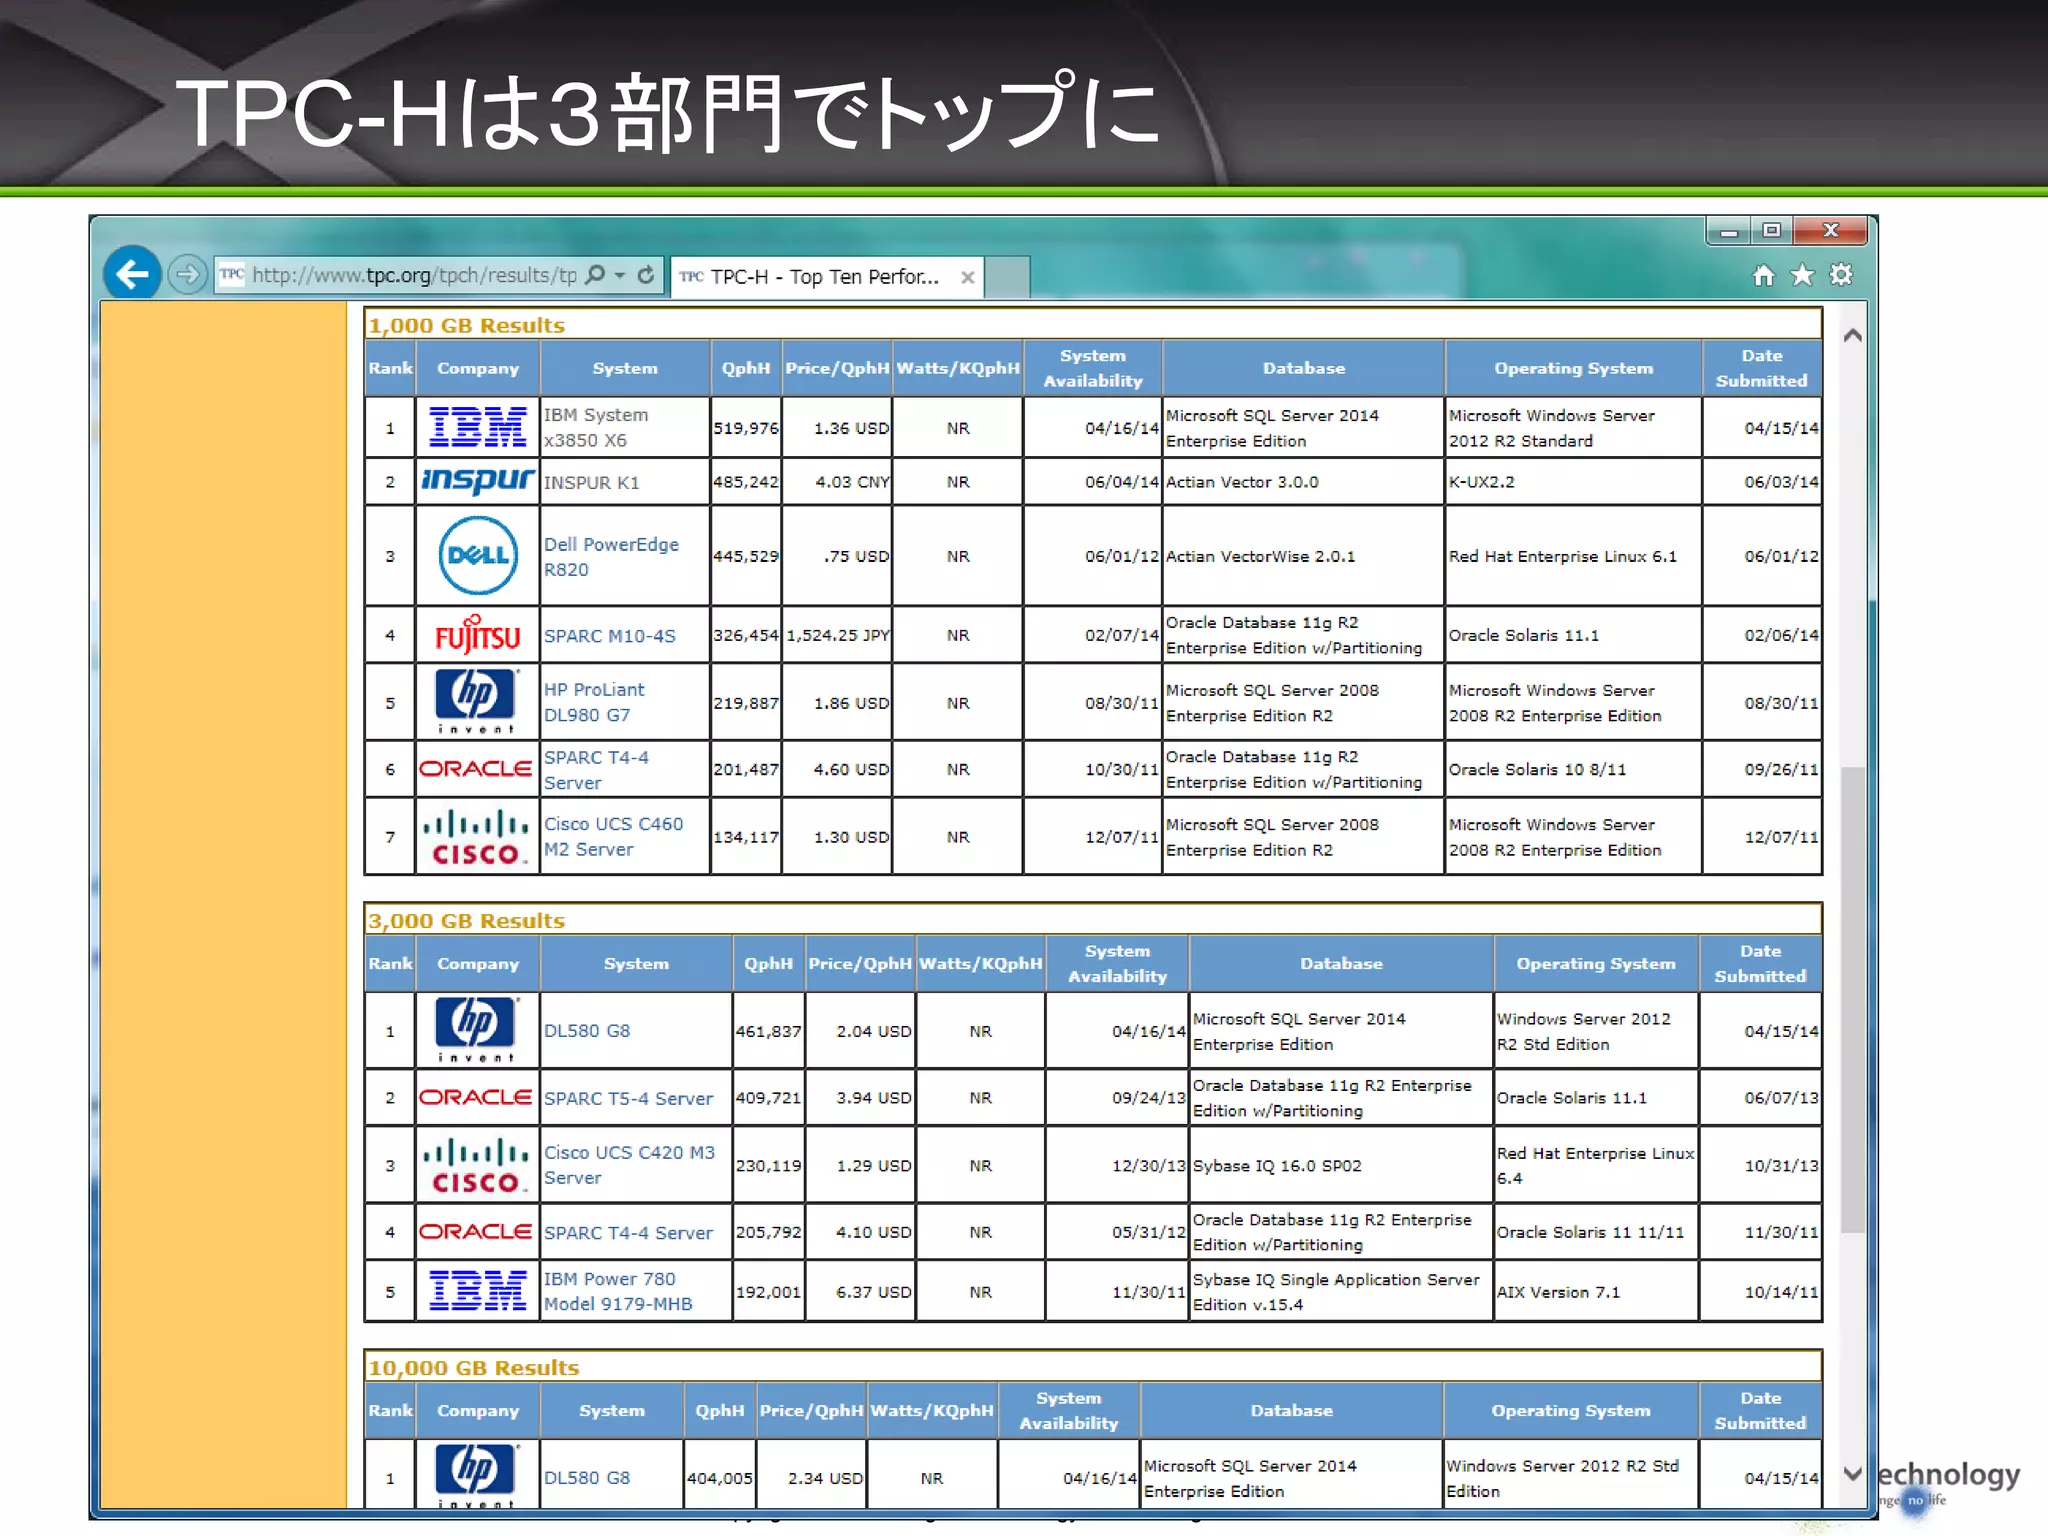Click the vertical scrollbar thumb
Screen dimensions: 2048x1536
tap(1852, 1000)
